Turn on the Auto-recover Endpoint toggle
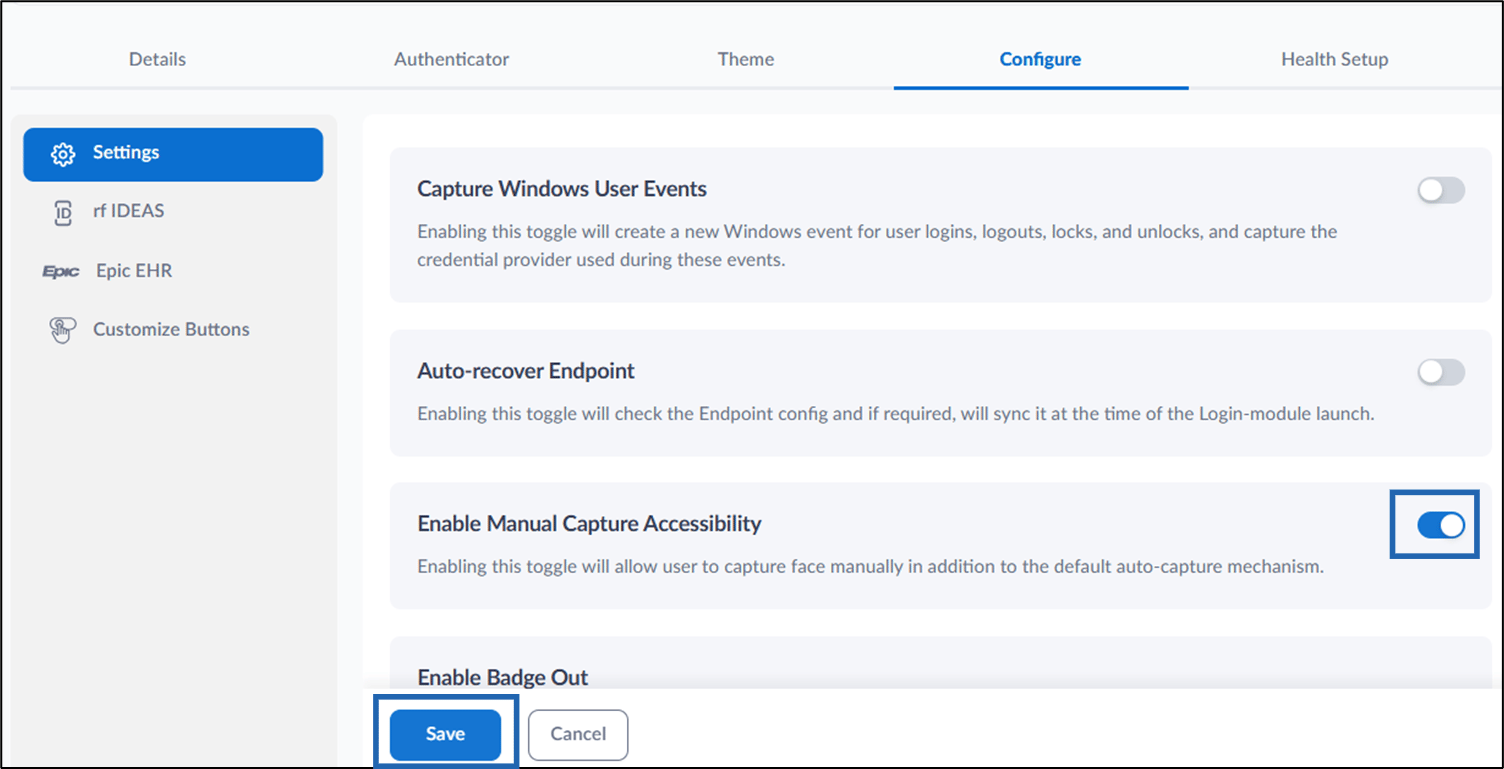The height and width of the screenshot is (769, 1504). pyautogui.click(x=1441, y=372)
